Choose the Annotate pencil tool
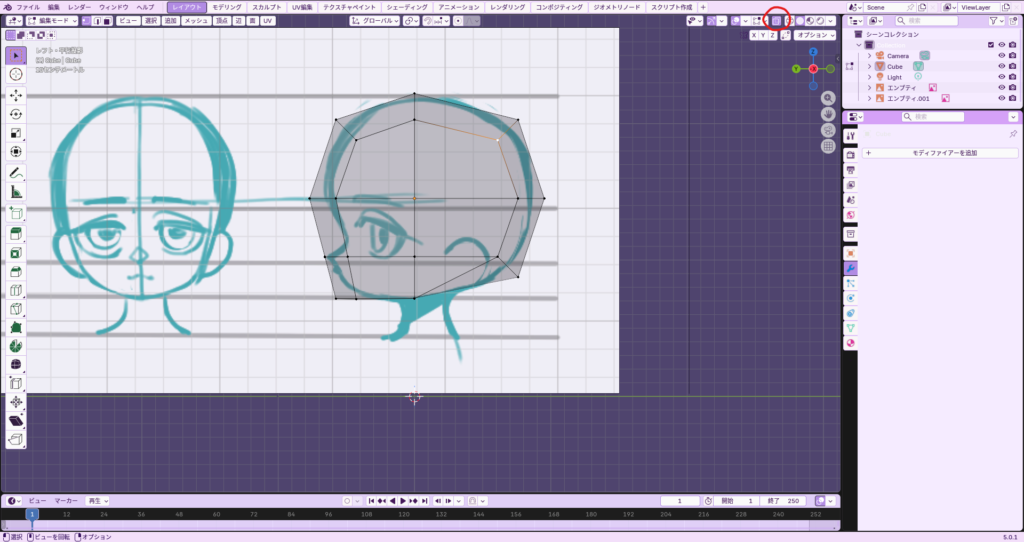The width and height of the screenshot is (1024, 542). [16, 172]
